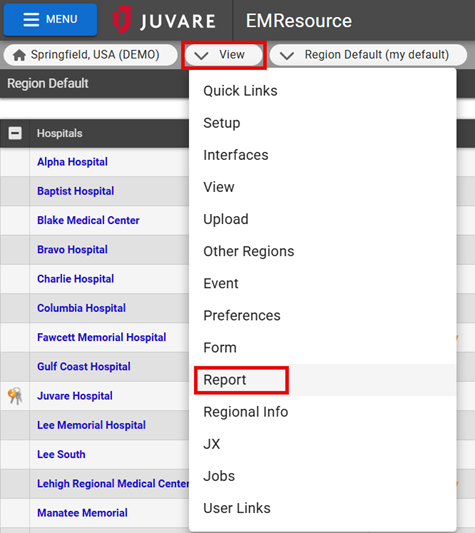Click the Fawcett Memorial Hospital link

click(x=102, y=337)
